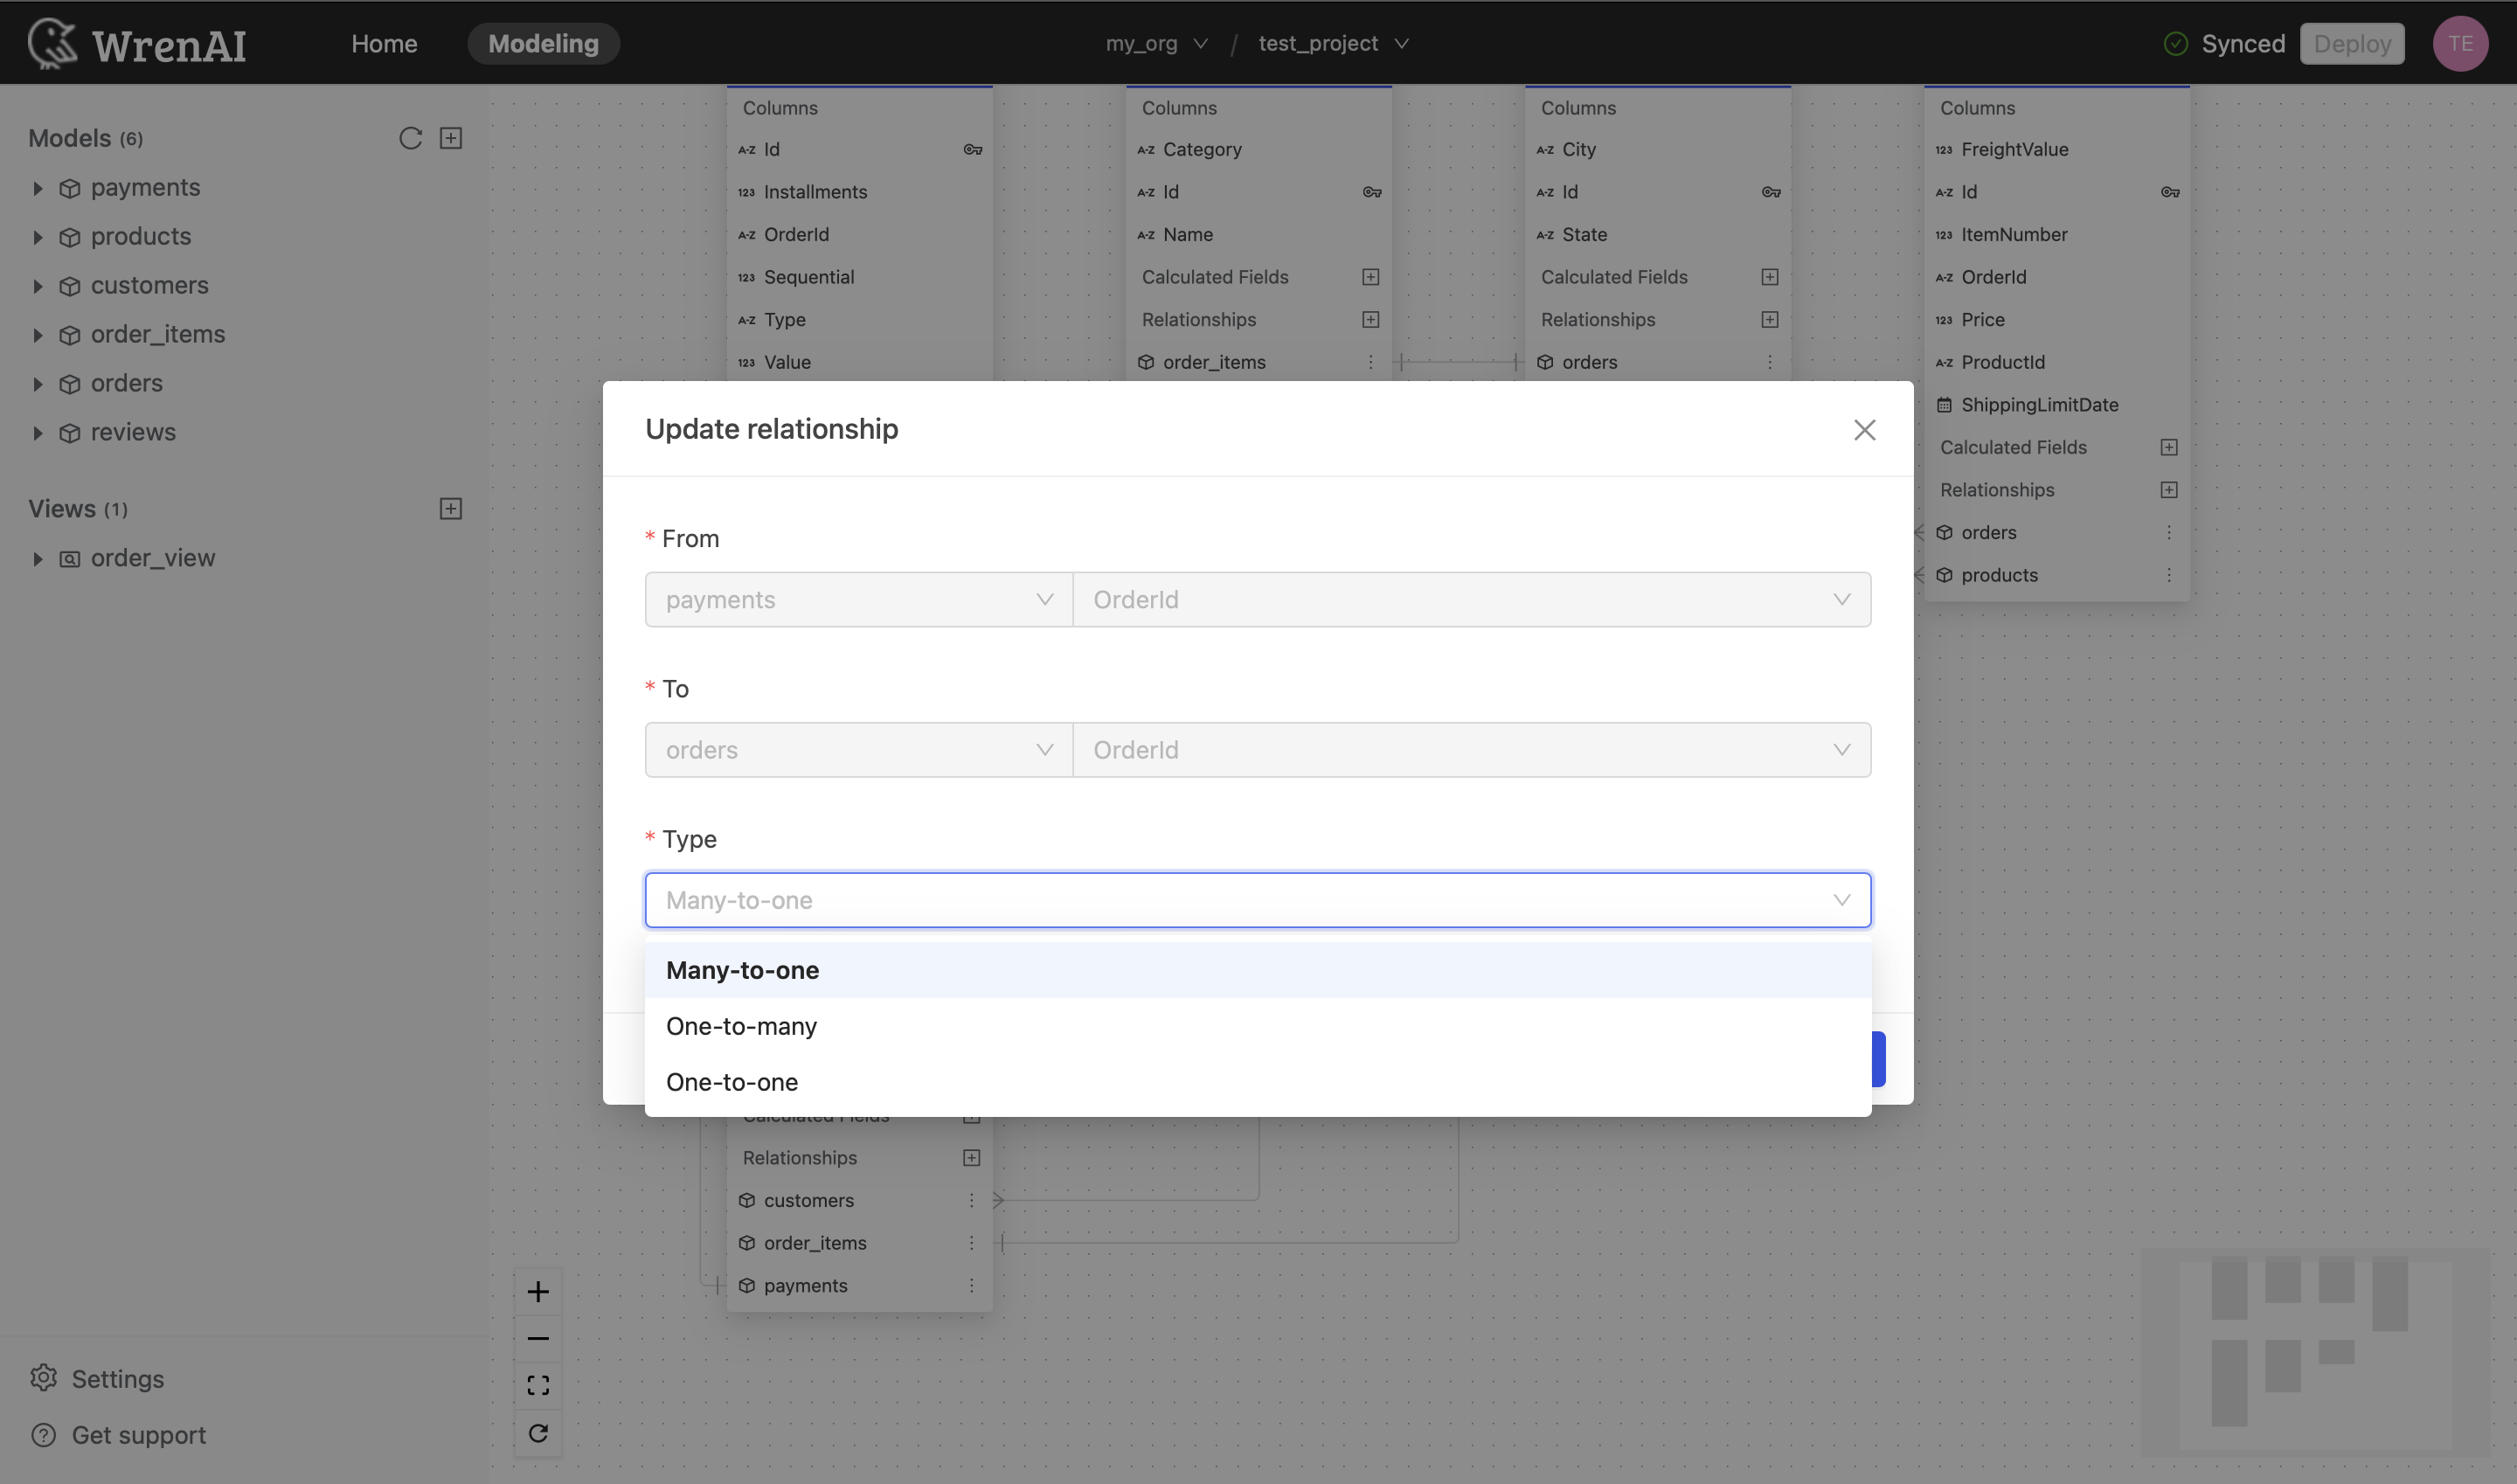Select Many-to-one relationship type
Image resolution: width=2517 pixels, height=1484 pixels.
point(1258,970)
